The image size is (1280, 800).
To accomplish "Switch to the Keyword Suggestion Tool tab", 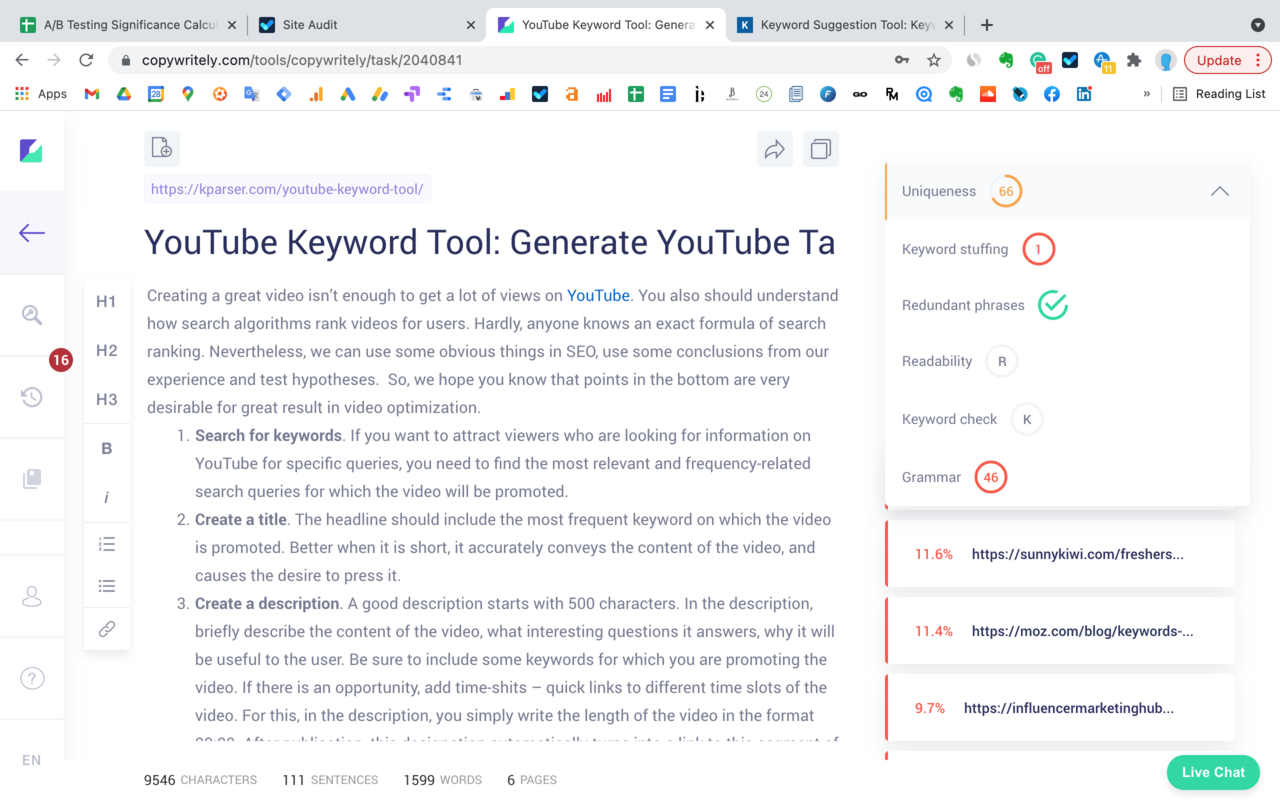I will [840, 24].
